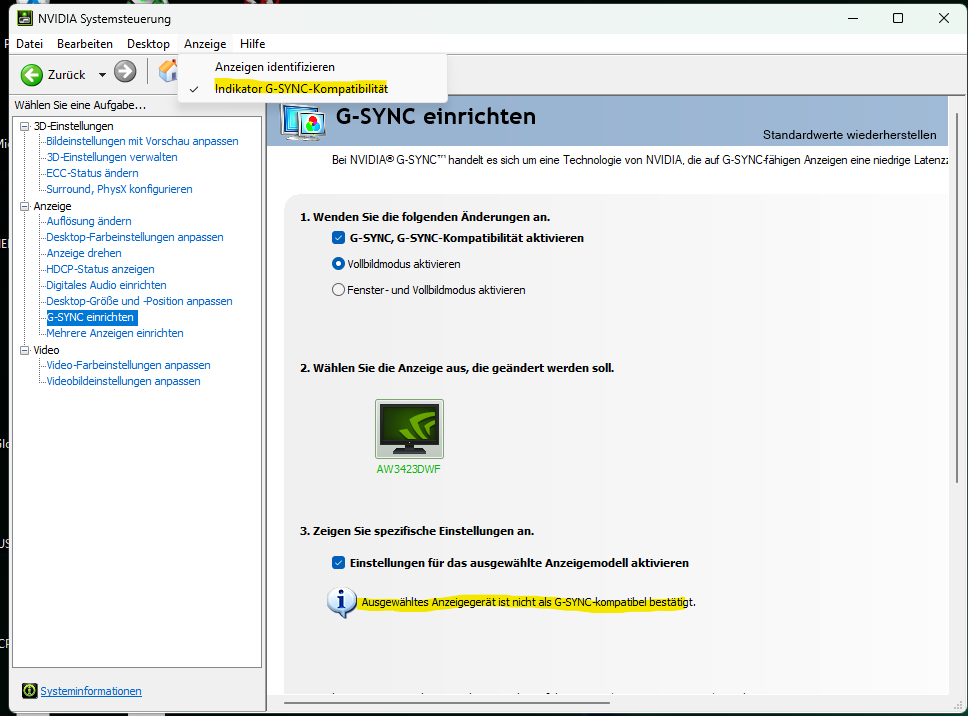Open Surround, PhysX konfigurieren
Image resolution: width=968 pixels, height=716 pixels.
pyautogui.click(x=120, y=189)
